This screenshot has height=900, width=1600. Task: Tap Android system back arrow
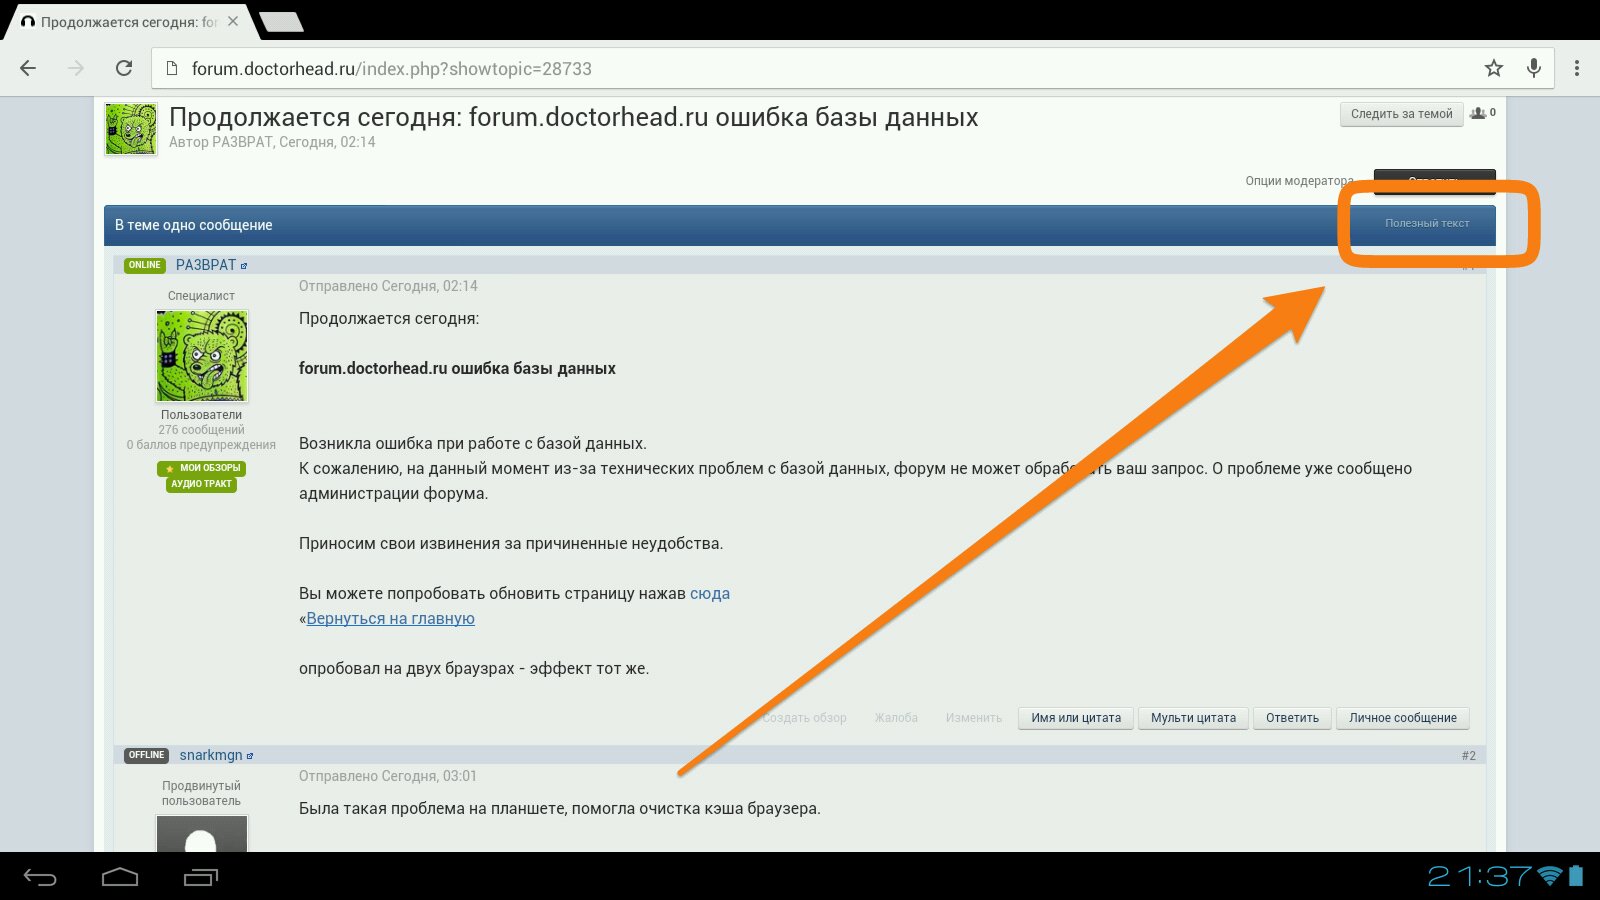40,877
